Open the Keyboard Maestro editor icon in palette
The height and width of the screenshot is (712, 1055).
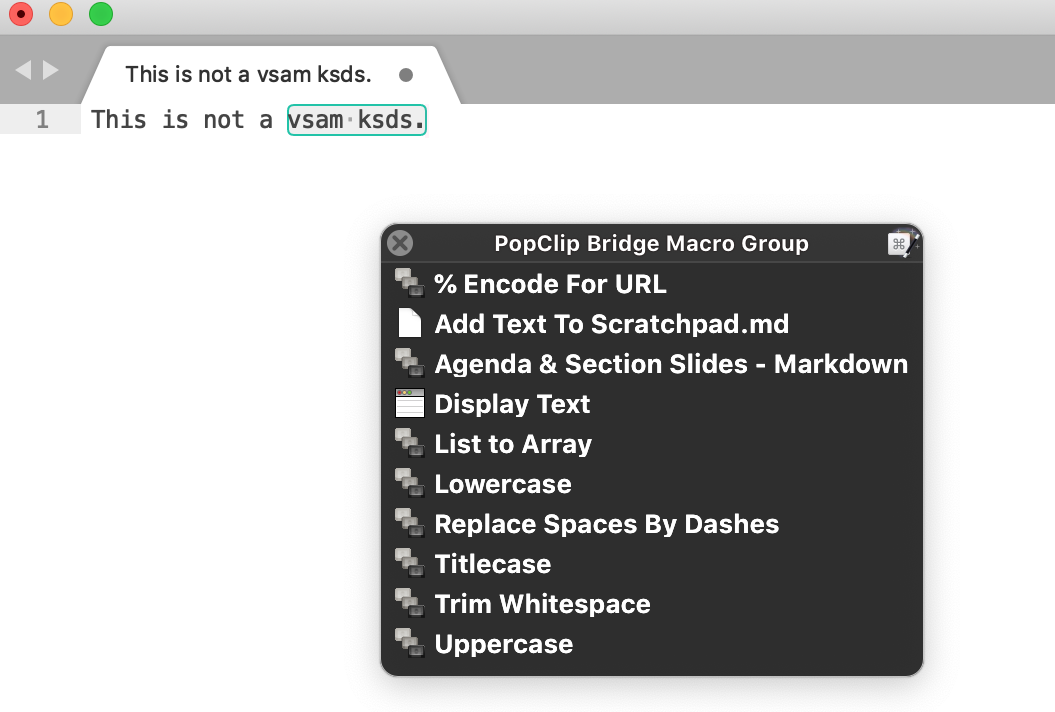coord(901,244)
